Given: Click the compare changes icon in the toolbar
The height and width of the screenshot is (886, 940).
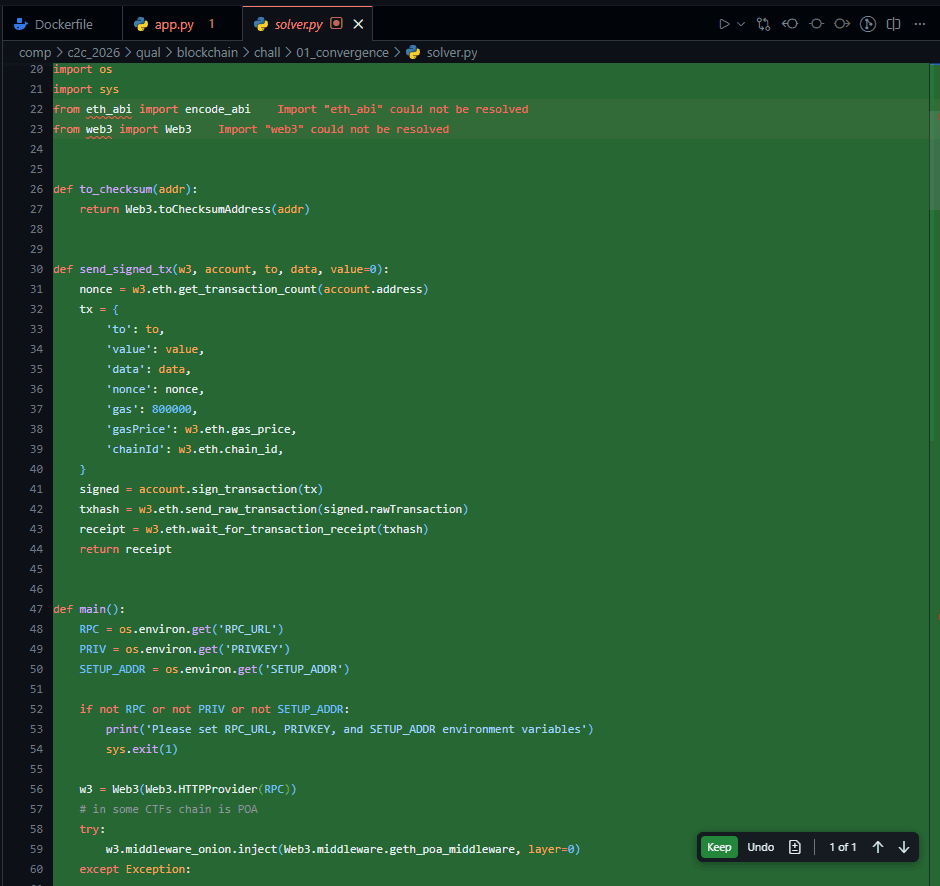Looking at the screenshot, I should (x=764, y=23).
